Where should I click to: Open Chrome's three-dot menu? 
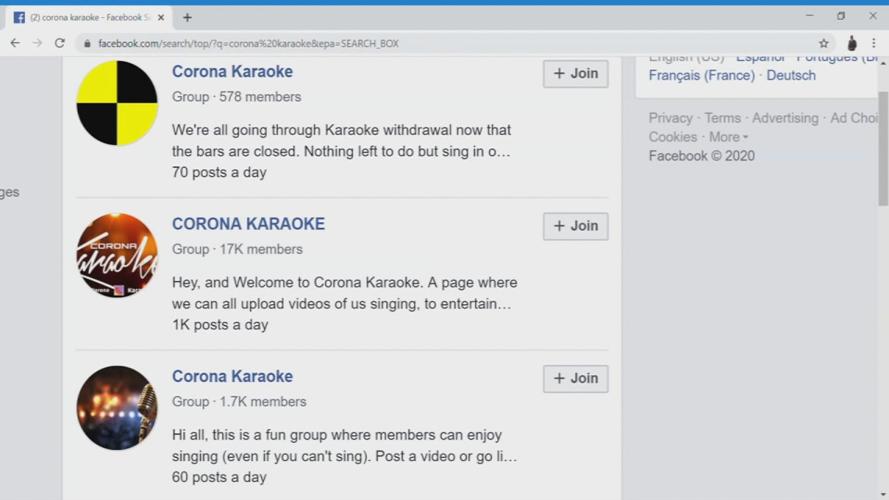(x=874, y=43)
